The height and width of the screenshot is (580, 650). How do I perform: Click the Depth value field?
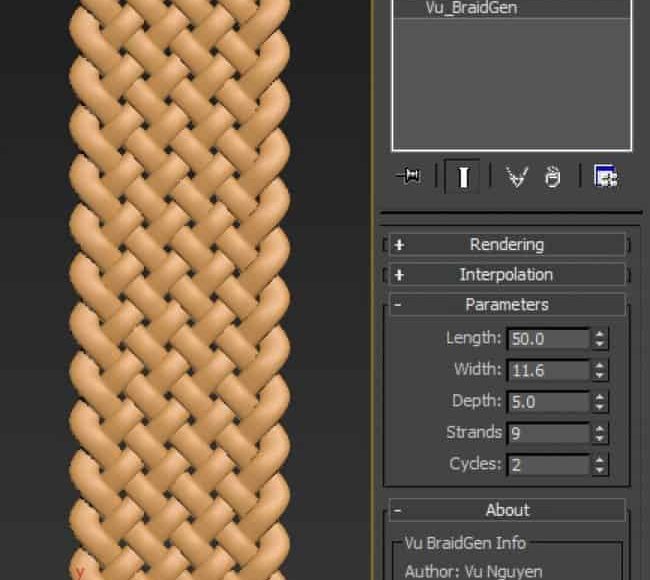547,402
